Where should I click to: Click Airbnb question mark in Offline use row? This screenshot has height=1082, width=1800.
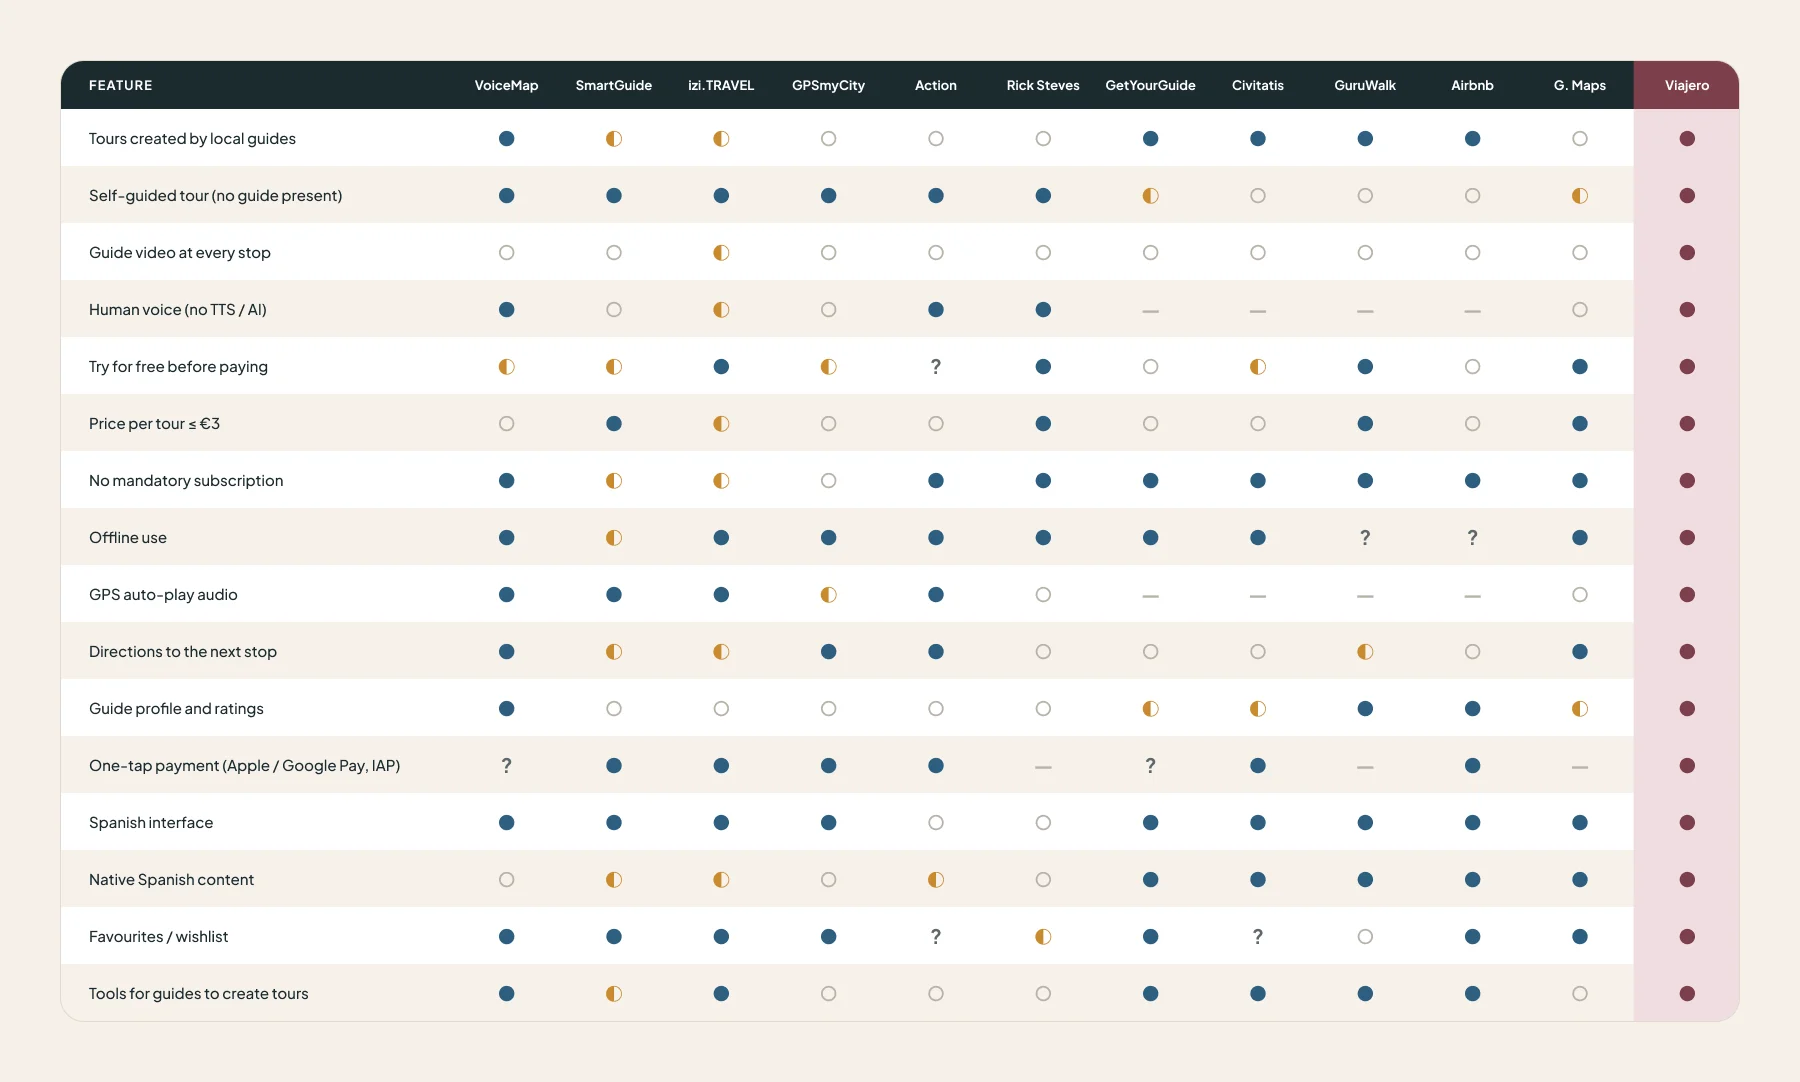1473,538
